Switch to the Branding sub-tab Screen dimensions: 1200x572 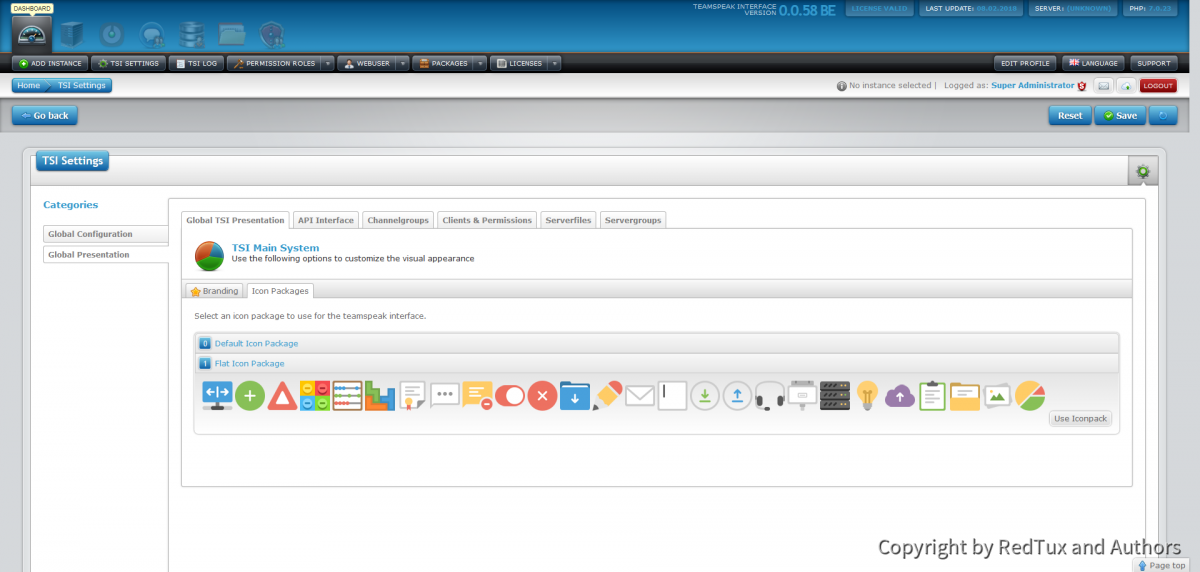click(x=215, y=291)
